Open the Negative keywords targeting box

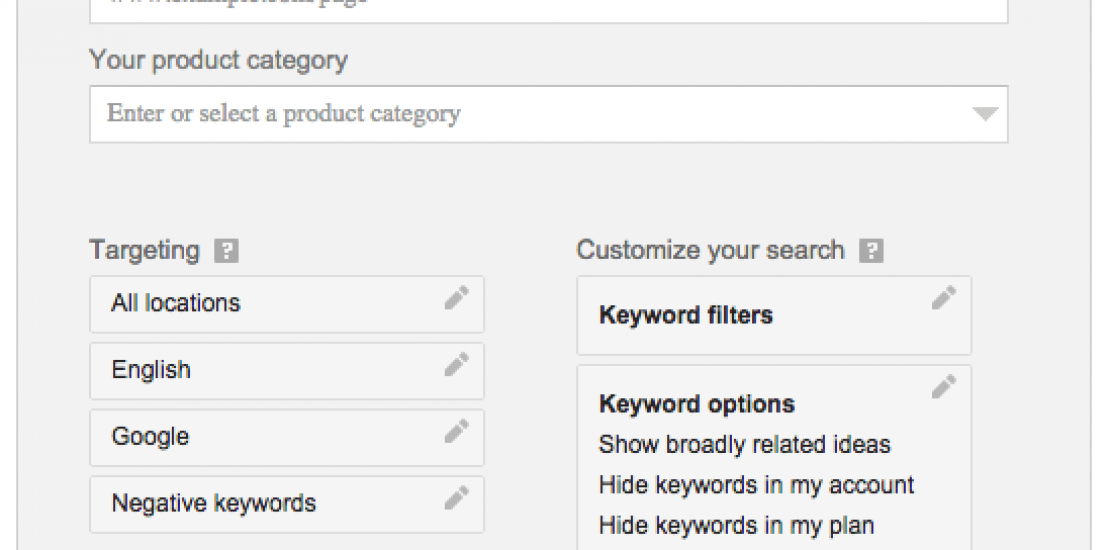point(270,504)
